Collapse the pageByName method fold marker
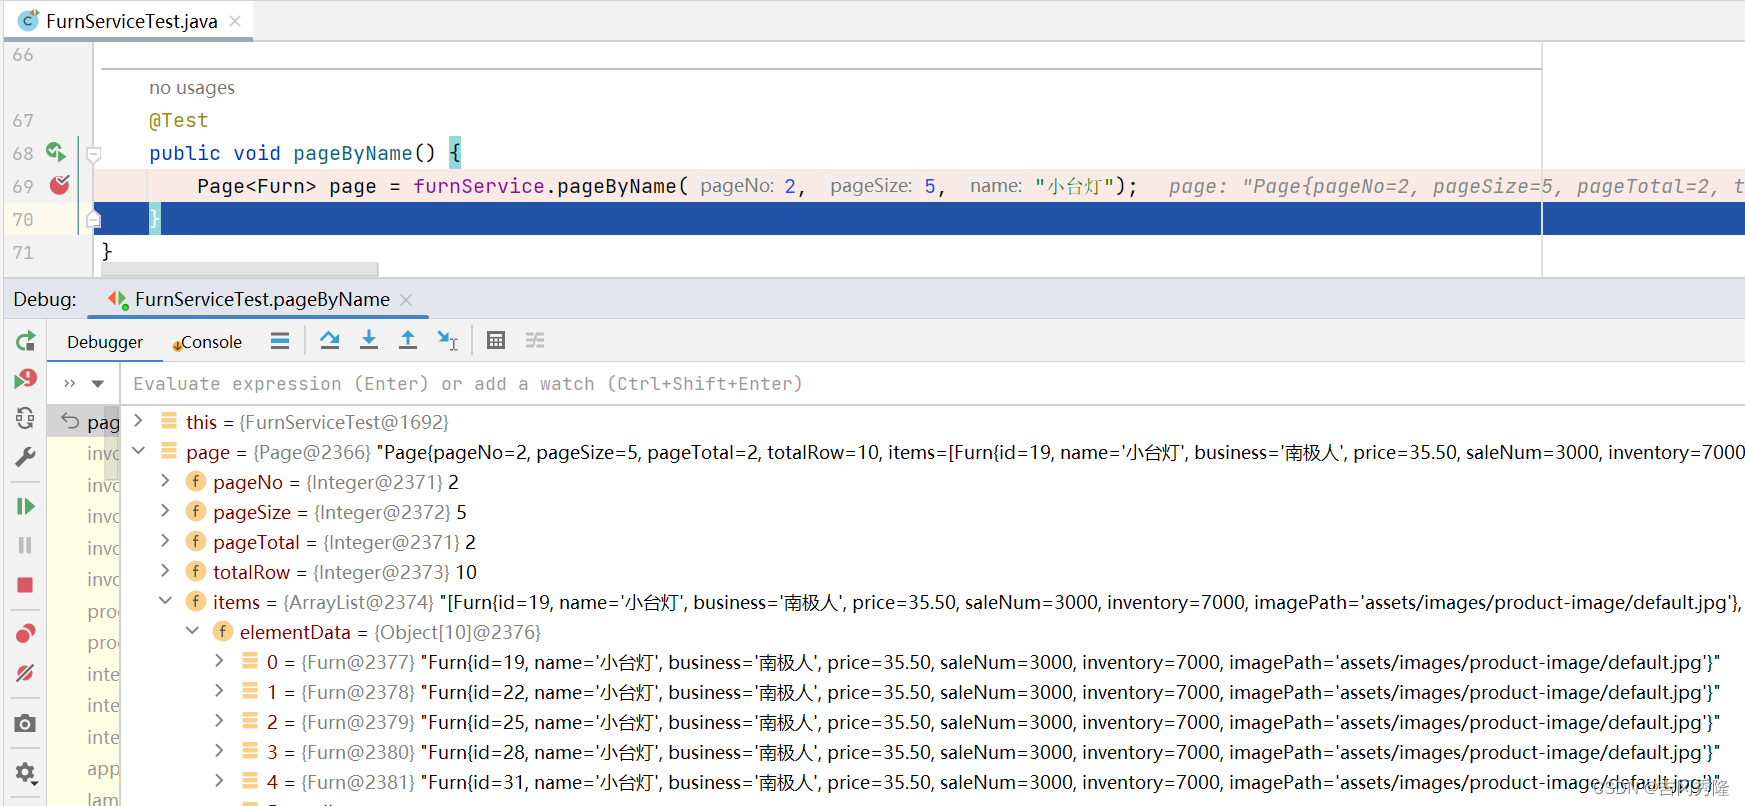Image resolution: width=1745 pixels, height=806 pixels. point(94,154)
